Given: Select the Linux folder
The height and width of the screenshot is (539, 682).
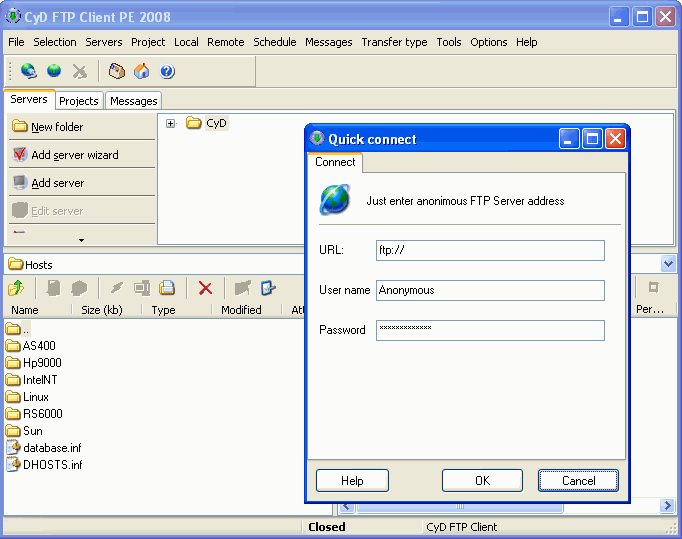Looking at the screenshot, I should tap(27, 397).
